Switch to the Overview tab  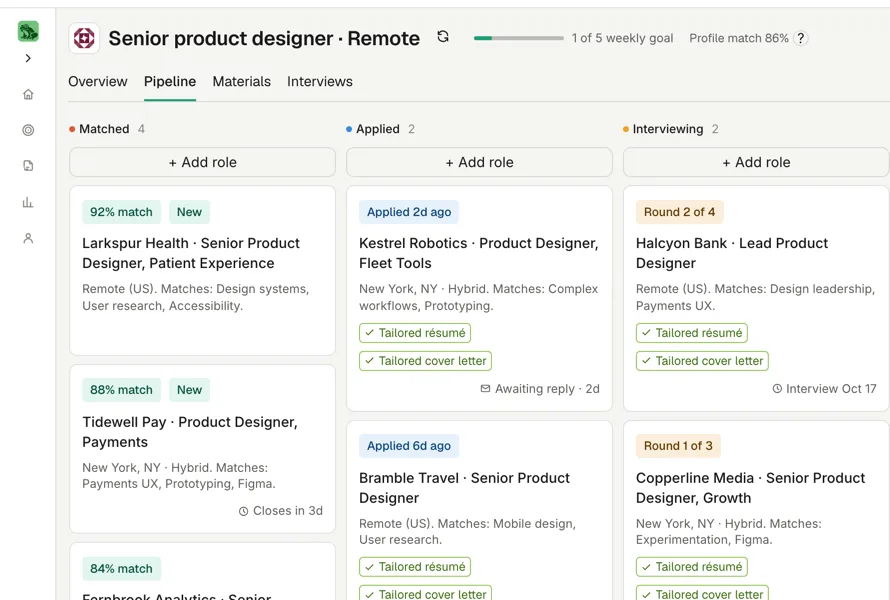coord(98,81)
